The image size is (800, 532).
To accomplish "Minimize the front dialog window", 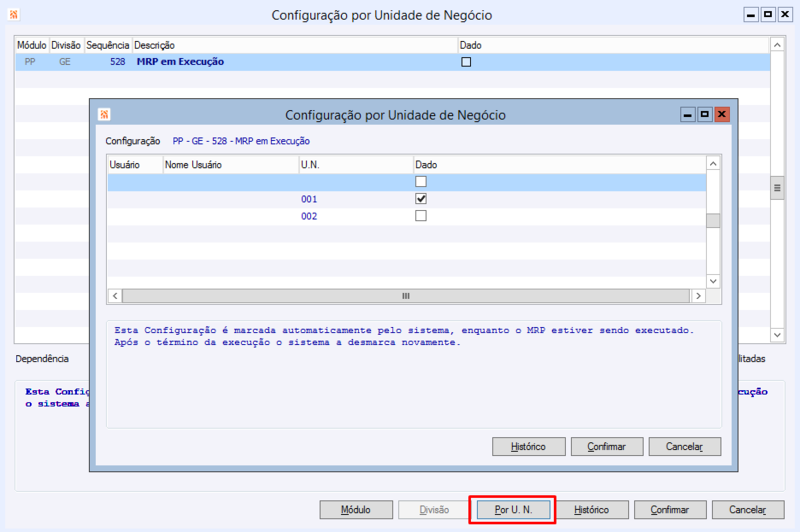I will pyautogui.click(x=688, y=114).
